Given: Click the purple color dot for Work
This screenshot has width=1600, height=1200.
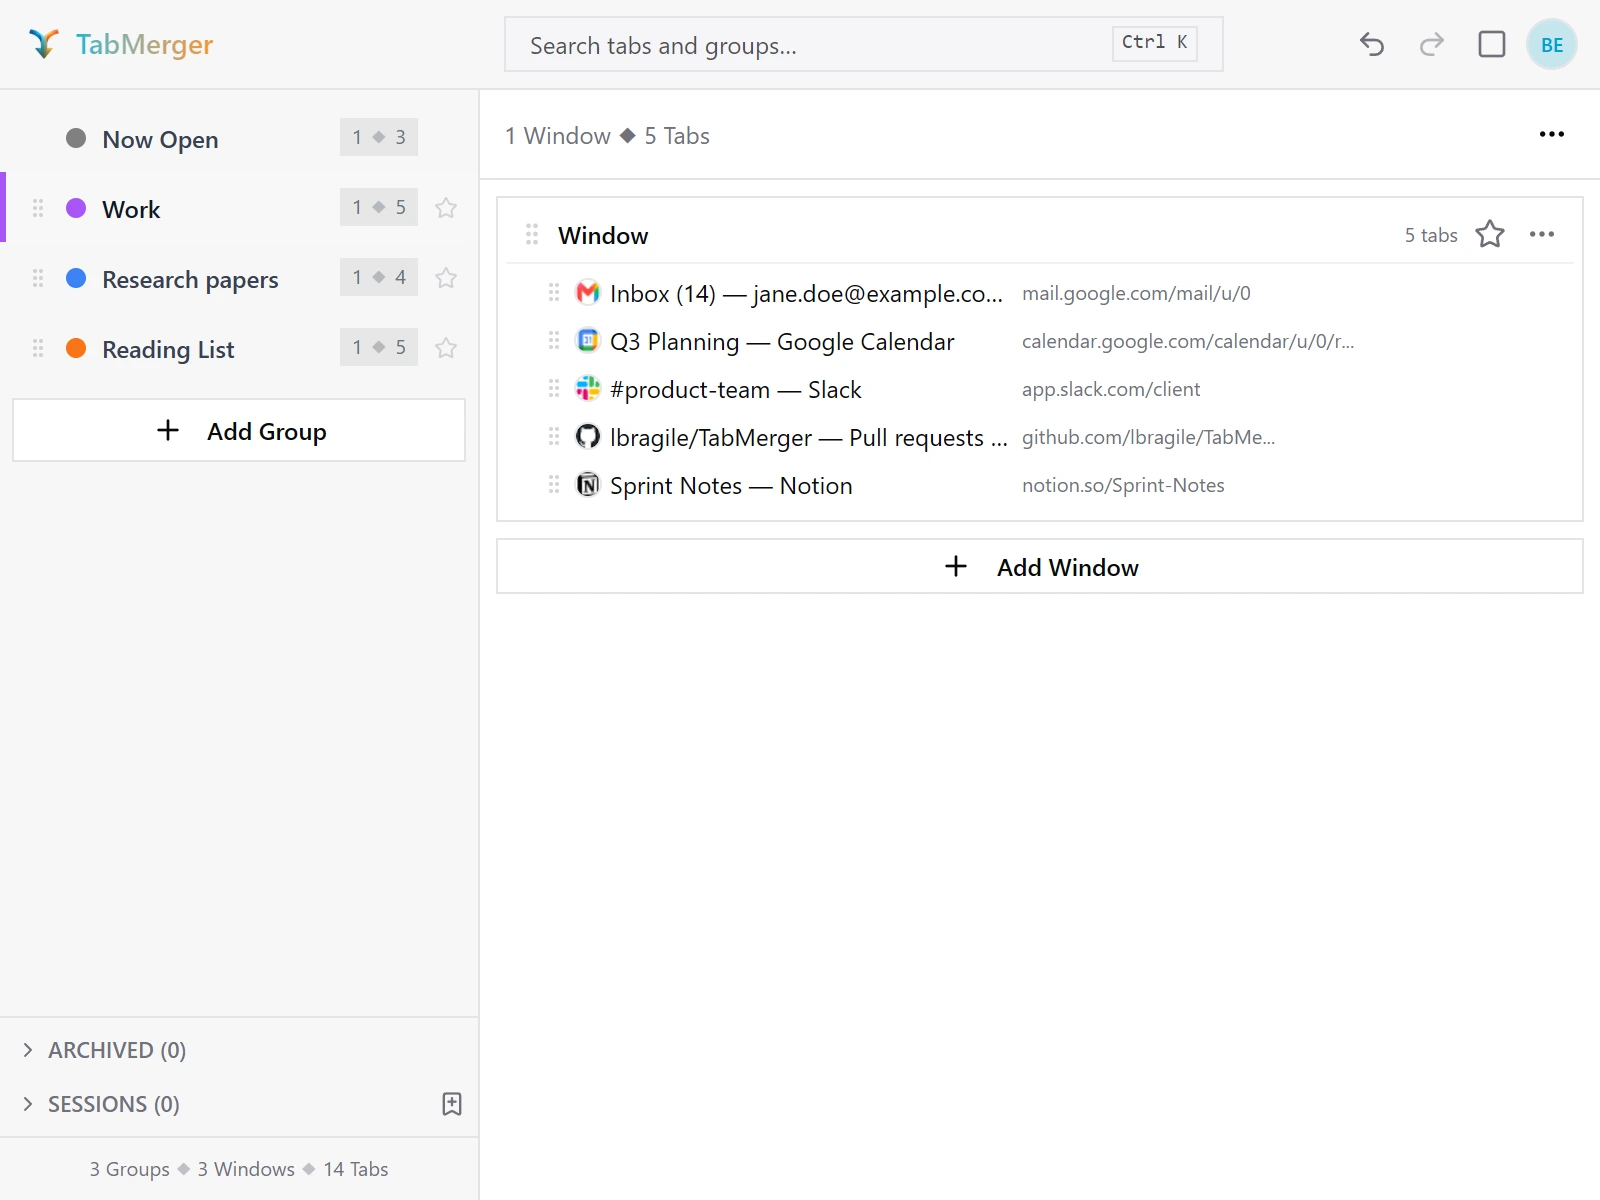Looking at the screenshot, I should pos(76,208).
